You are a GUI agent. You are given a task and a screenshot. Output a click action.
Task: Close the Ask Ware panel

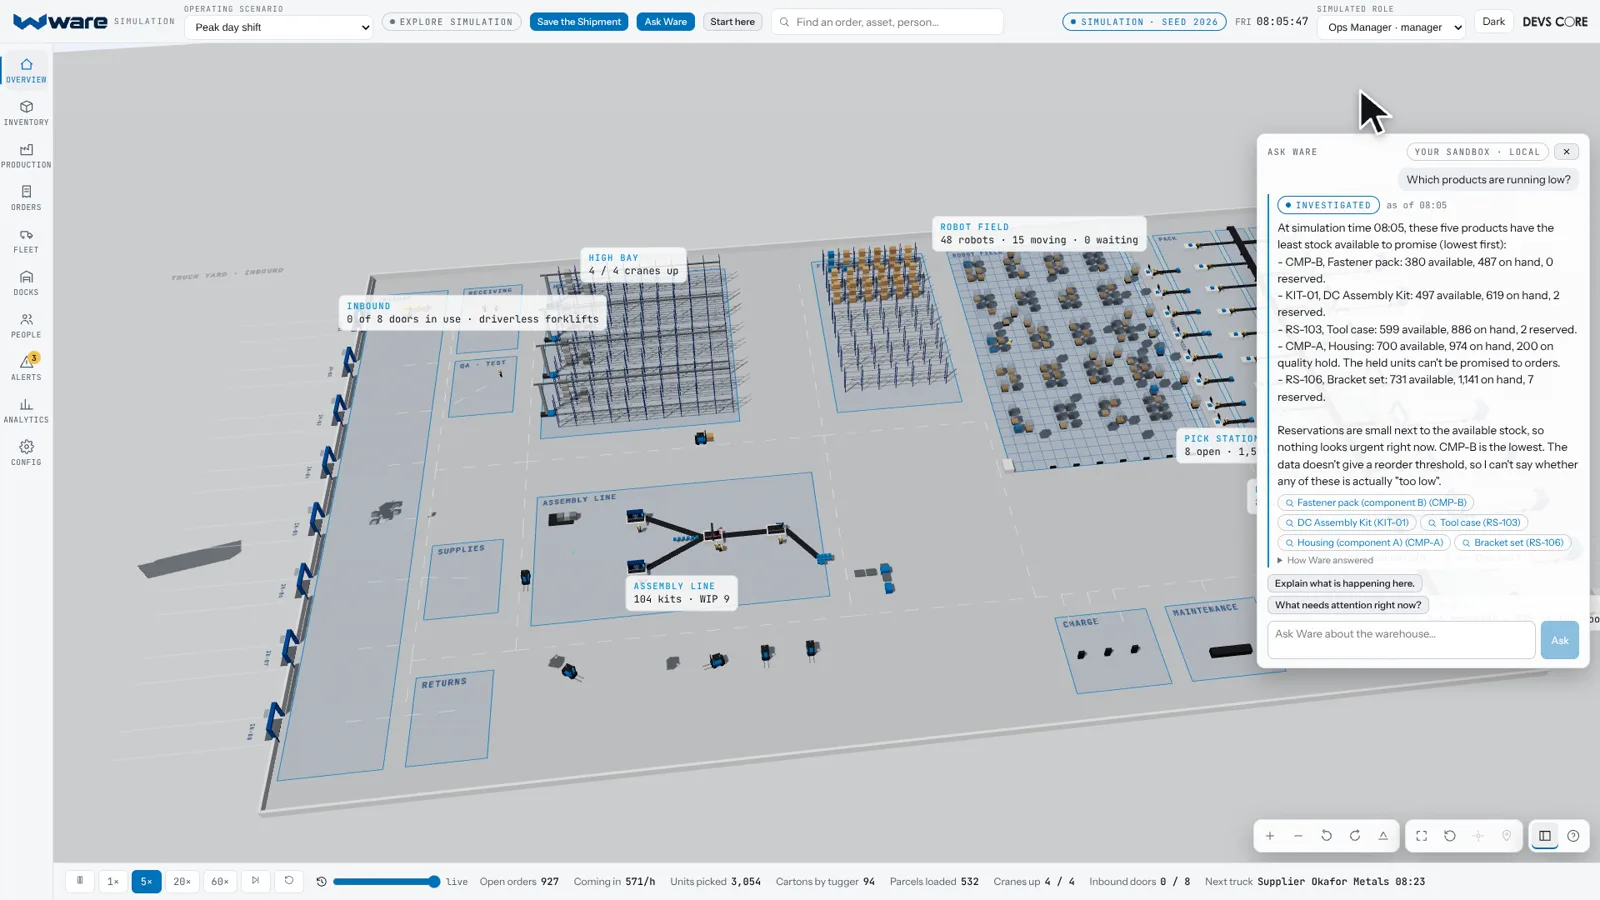pyautogui.click(x=1566, y=152)
